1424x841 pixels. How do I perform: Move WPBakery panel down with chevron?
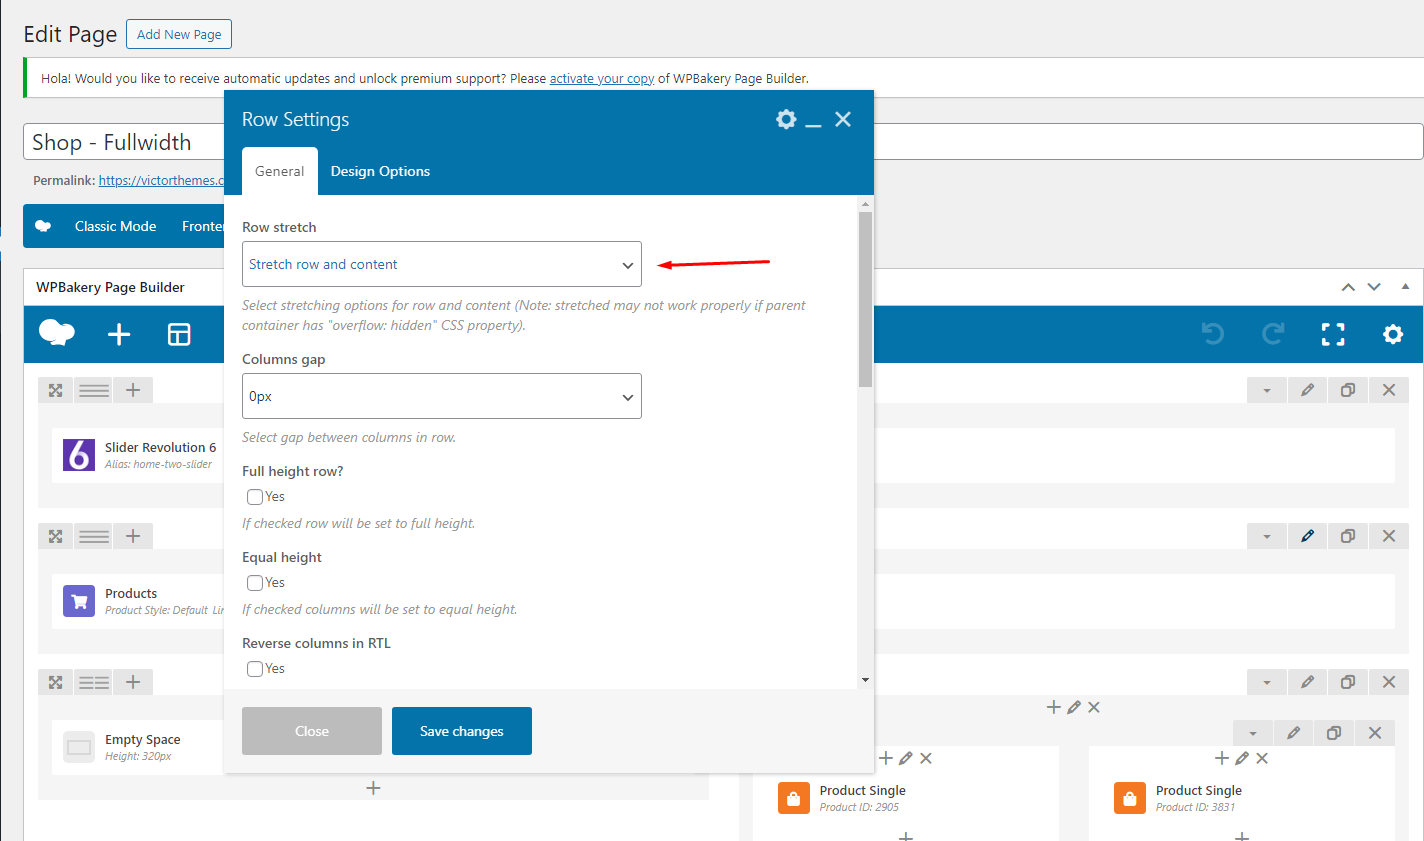pyautogui.click(x=1374, y=287)
